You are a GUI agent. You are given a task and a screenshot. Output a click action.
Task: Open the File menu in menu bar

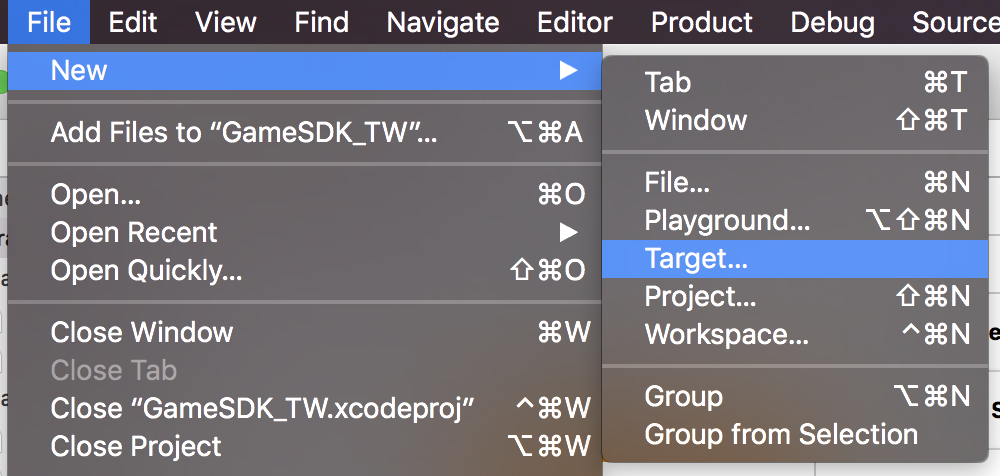pos(49,22)
